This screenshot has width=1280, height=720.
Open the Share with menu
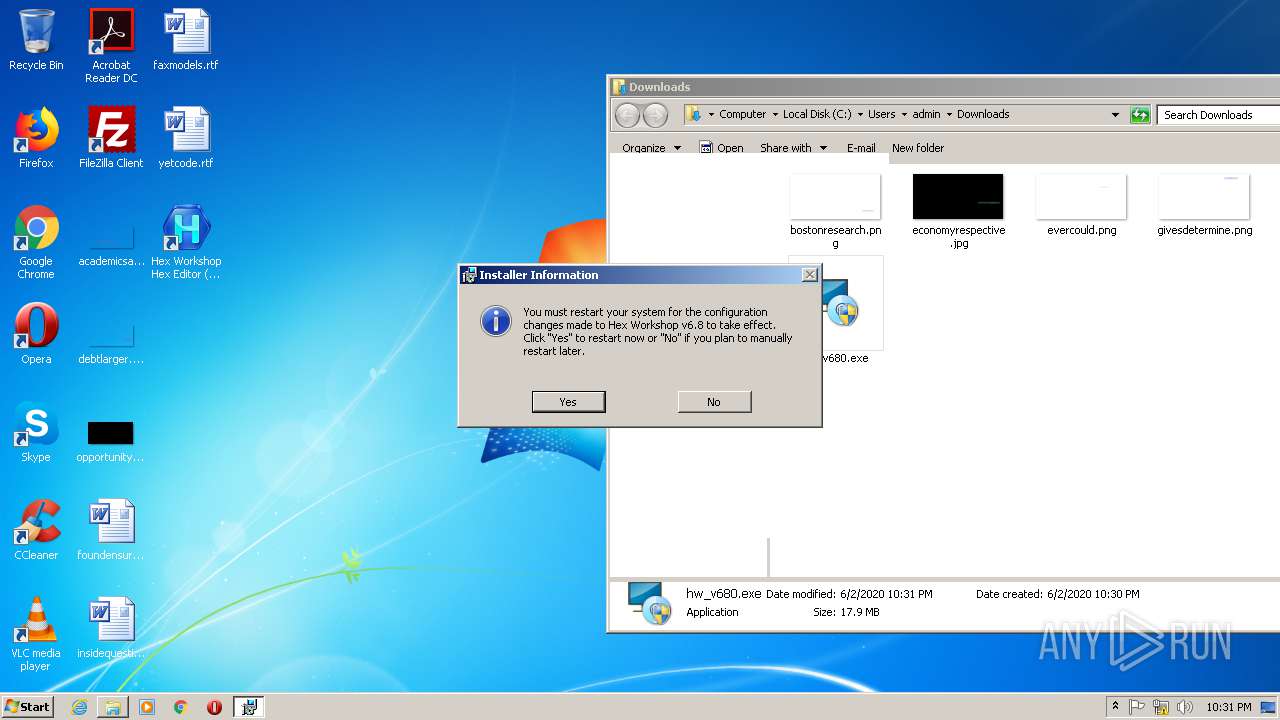point(794,148)
